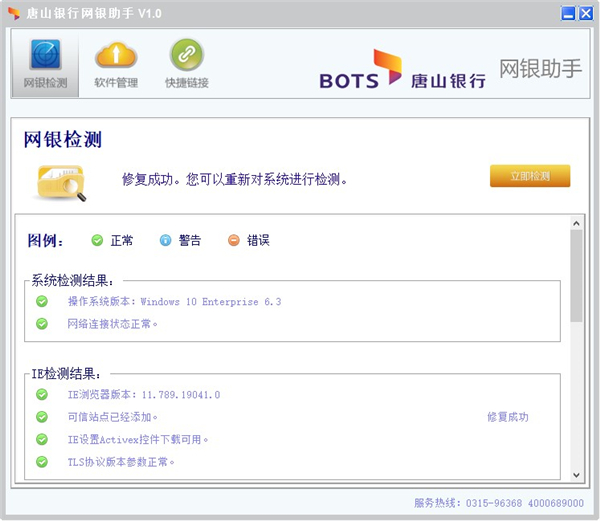The image size is (600, 521).
Task: Select the 可信站点已经添加 result line
Action: click(112, 417)
